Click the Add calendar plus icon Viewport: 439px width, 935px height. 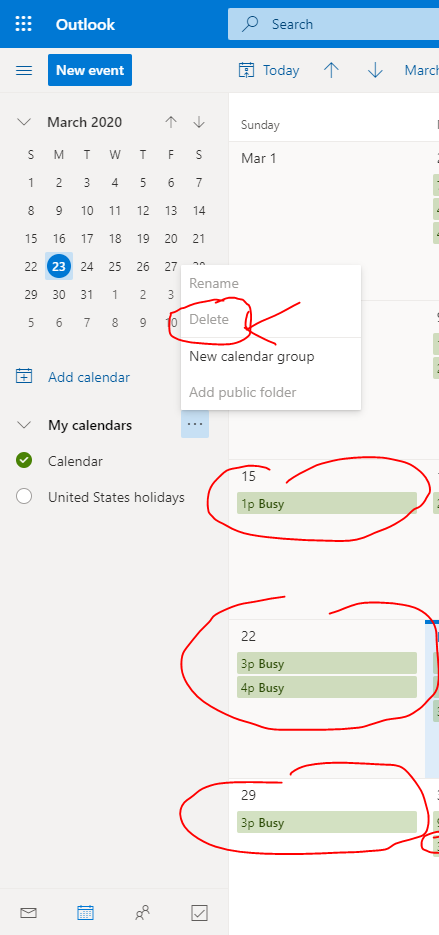[24, 377]
